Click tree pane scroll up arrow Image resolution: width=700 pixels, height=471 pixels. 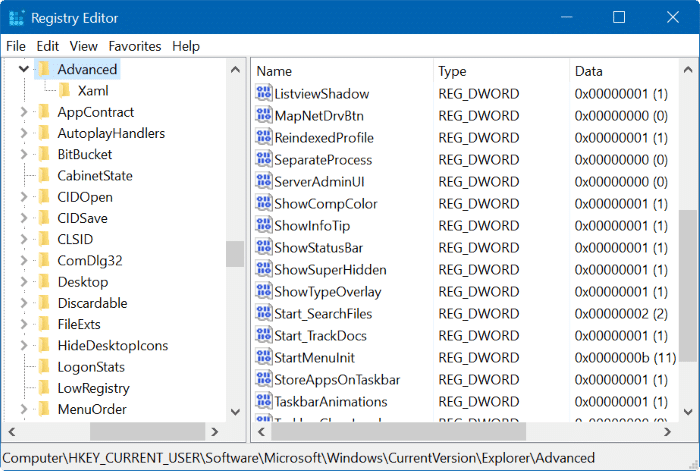(235, 70)
